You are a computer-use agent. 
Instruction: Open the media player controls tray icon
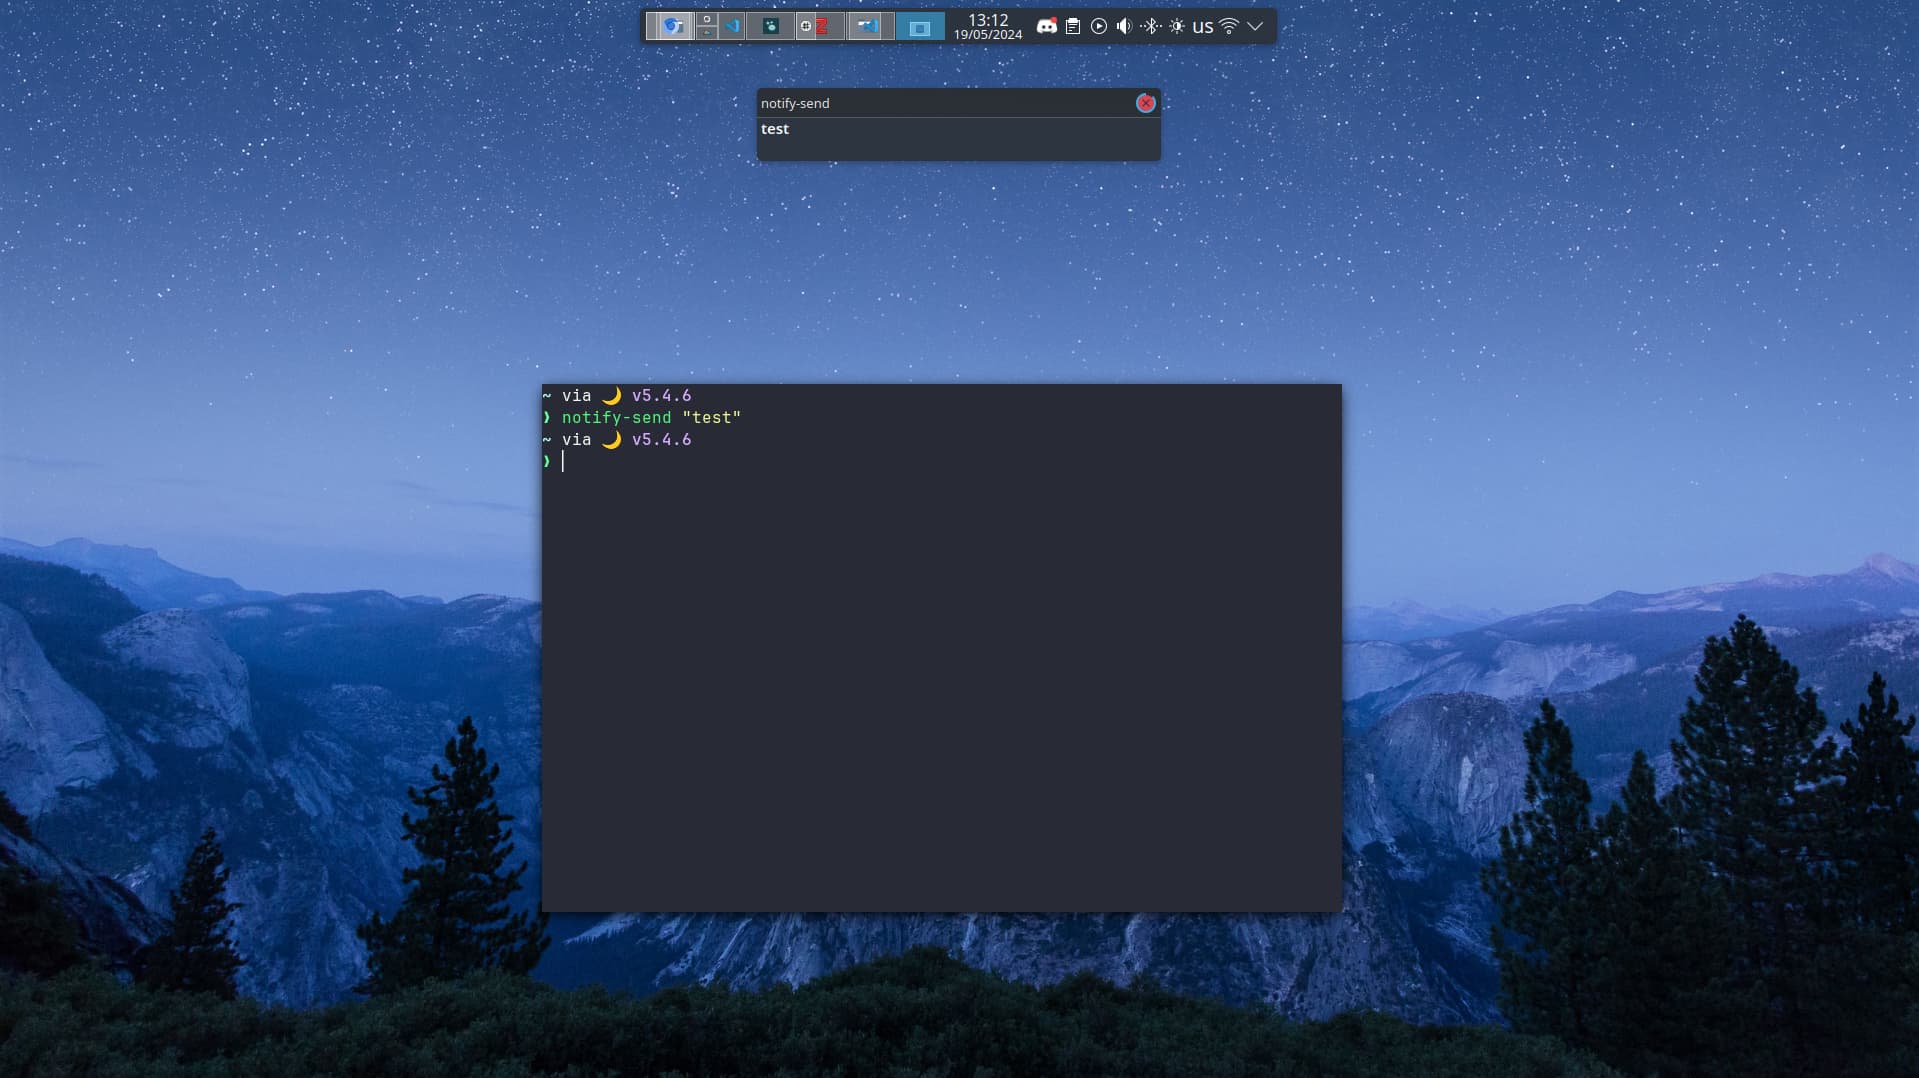(x=1099, y=26)
